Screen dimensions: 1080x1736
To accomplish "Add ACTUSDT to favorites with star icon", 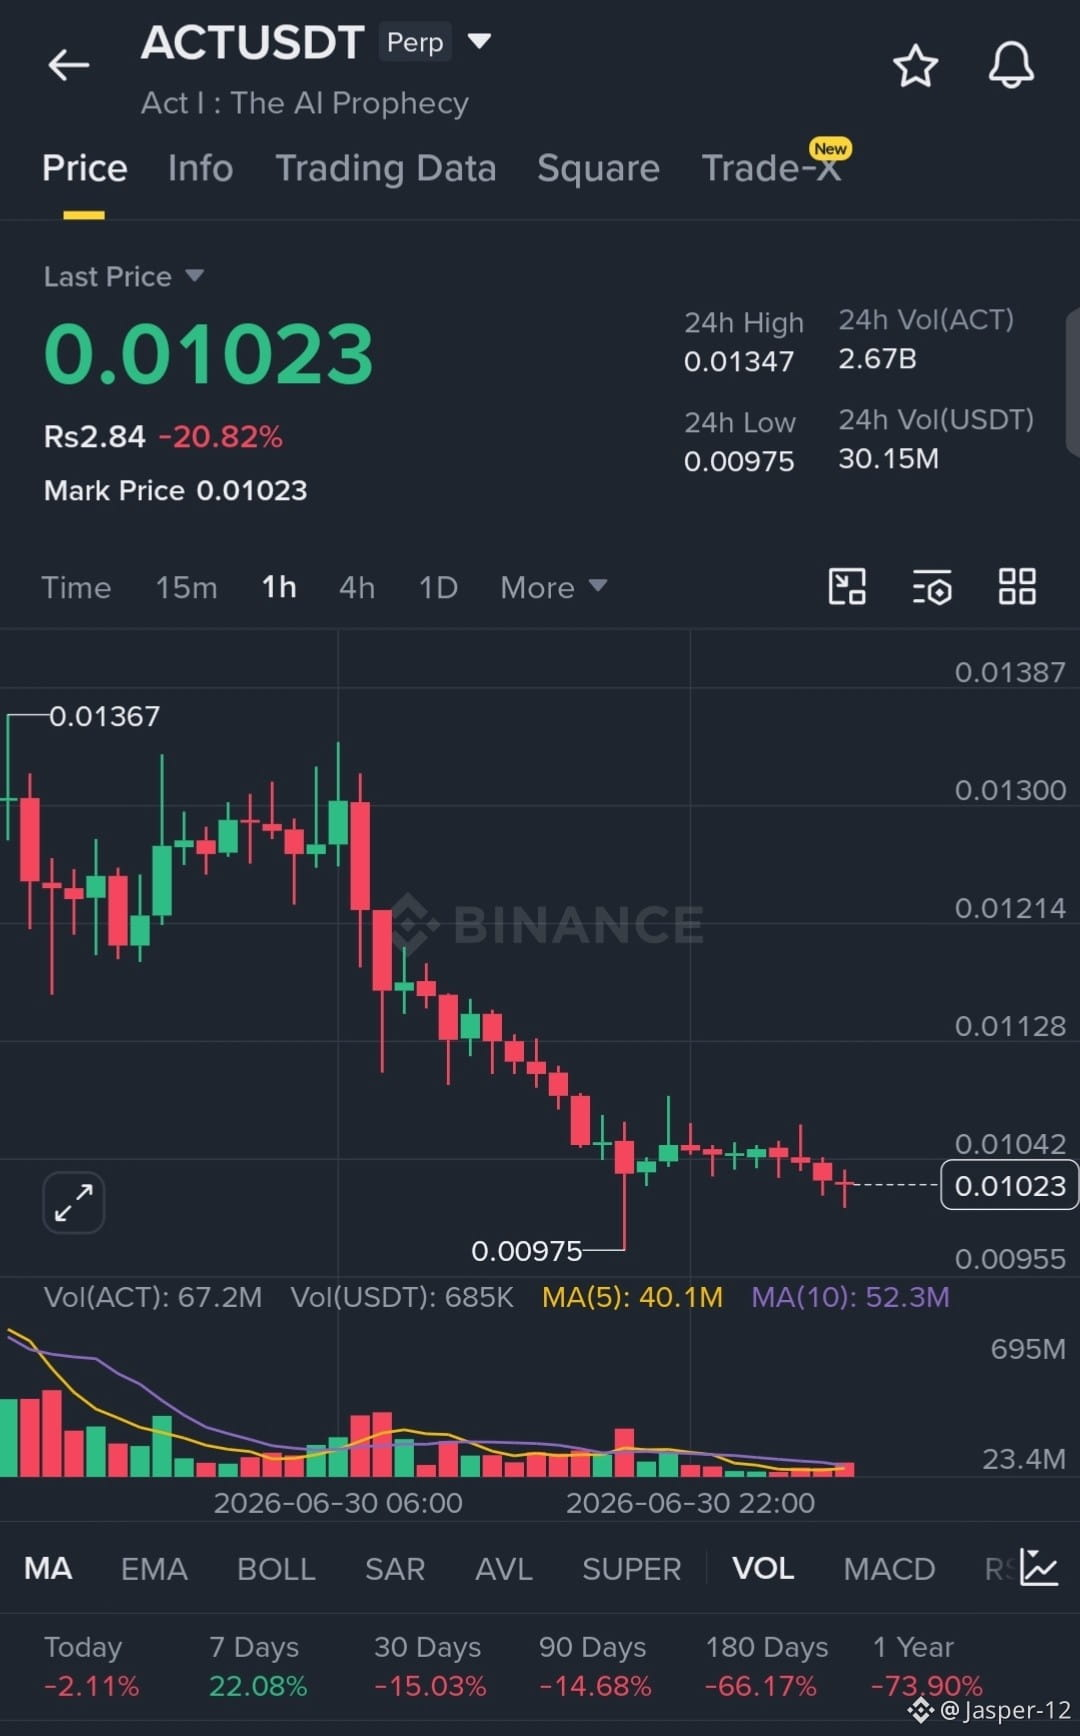I will (915, 66).
